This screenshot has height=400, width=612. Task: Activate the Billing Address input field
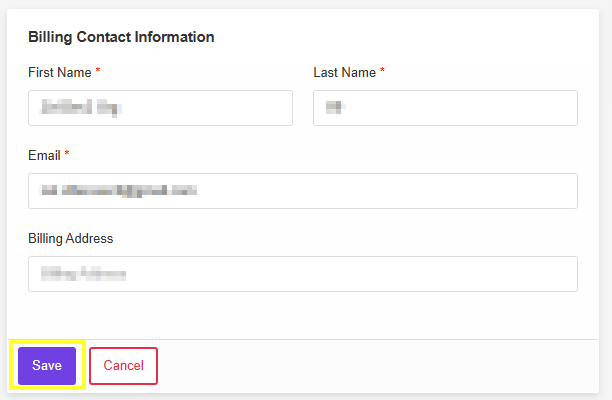point(303,274)
